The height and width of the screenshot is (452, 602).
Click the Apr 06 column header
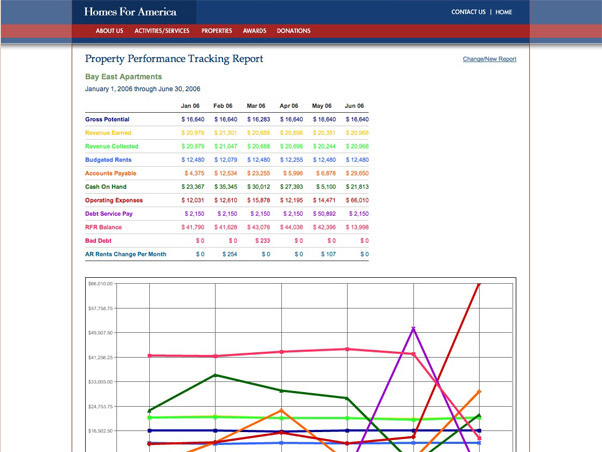coord(289,106)
